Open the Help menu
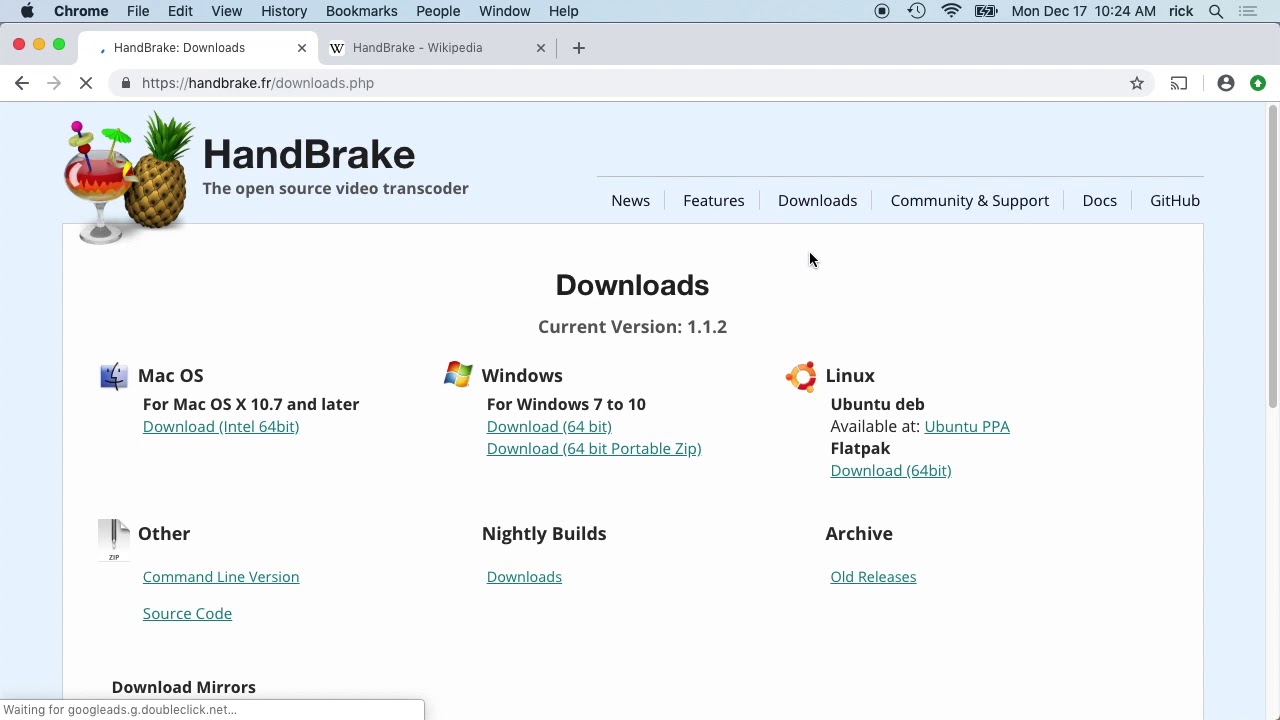Viewport: 1280px width, 720px height. pyautogui.click(x=563, y=11)
